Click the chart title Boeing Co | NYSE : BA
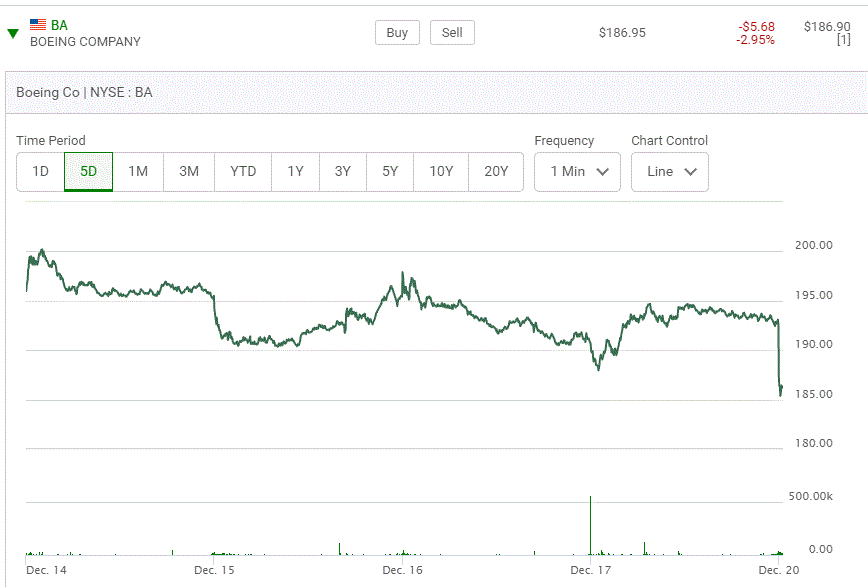Screen dimensions: 868x587 tap(84, 92)
